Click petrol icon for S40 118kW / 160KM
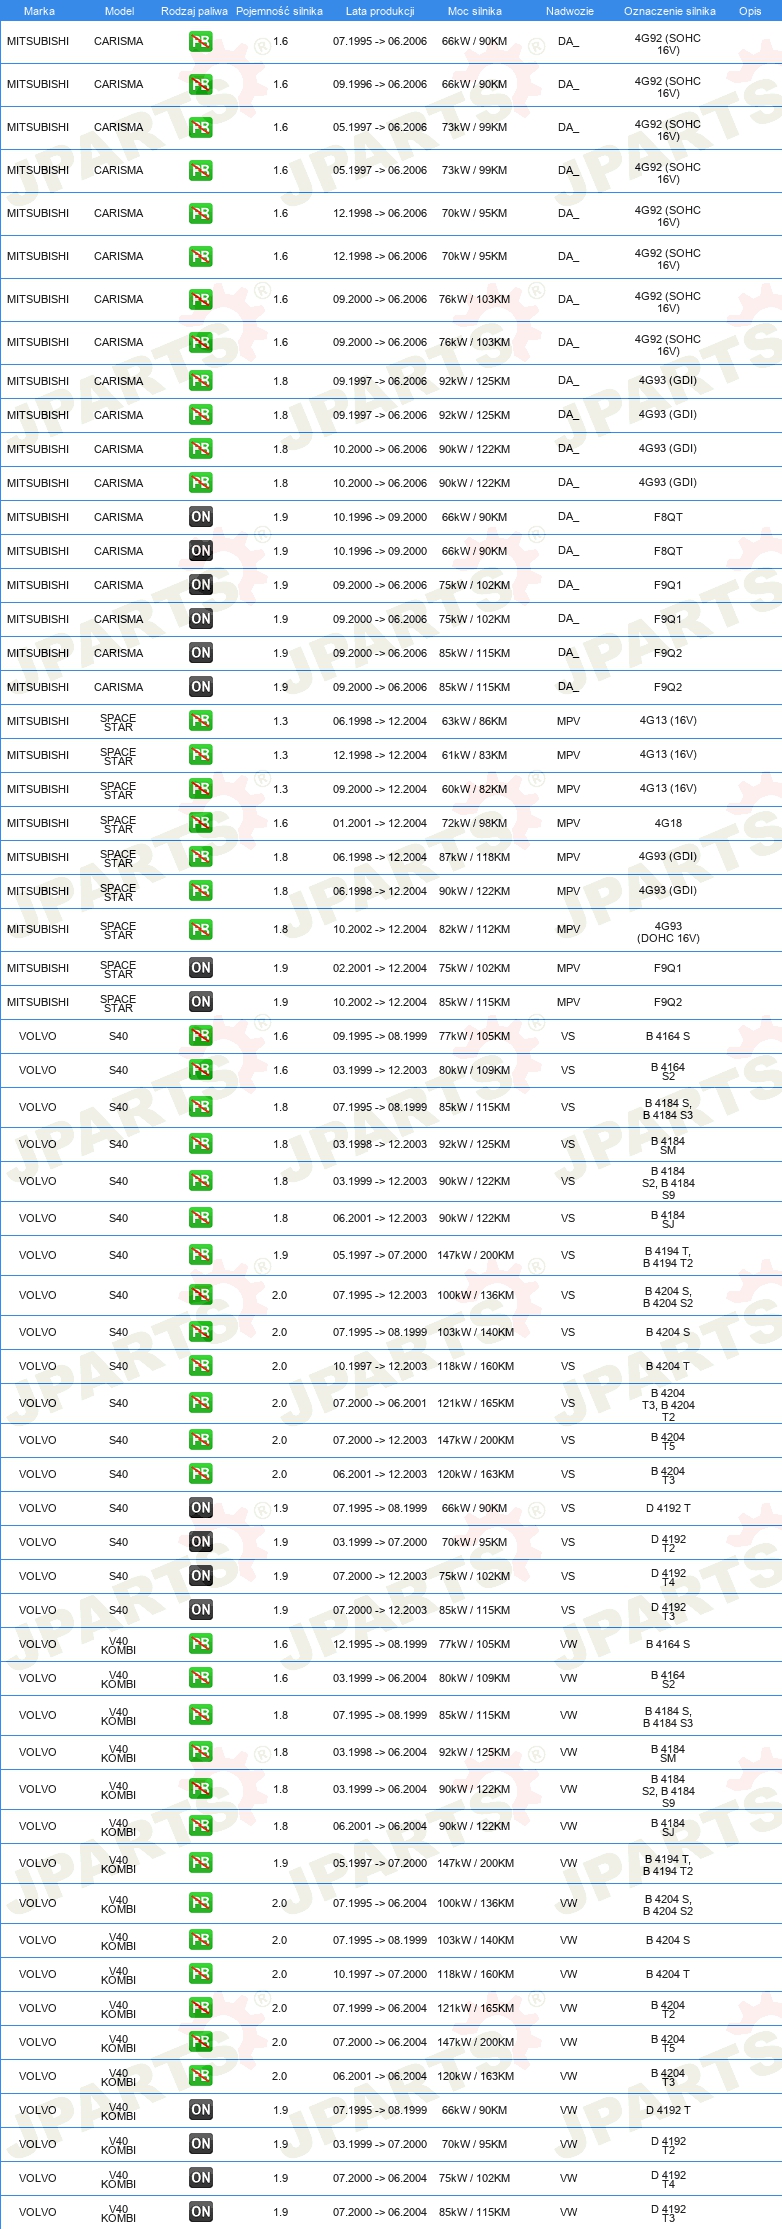 201,1366
